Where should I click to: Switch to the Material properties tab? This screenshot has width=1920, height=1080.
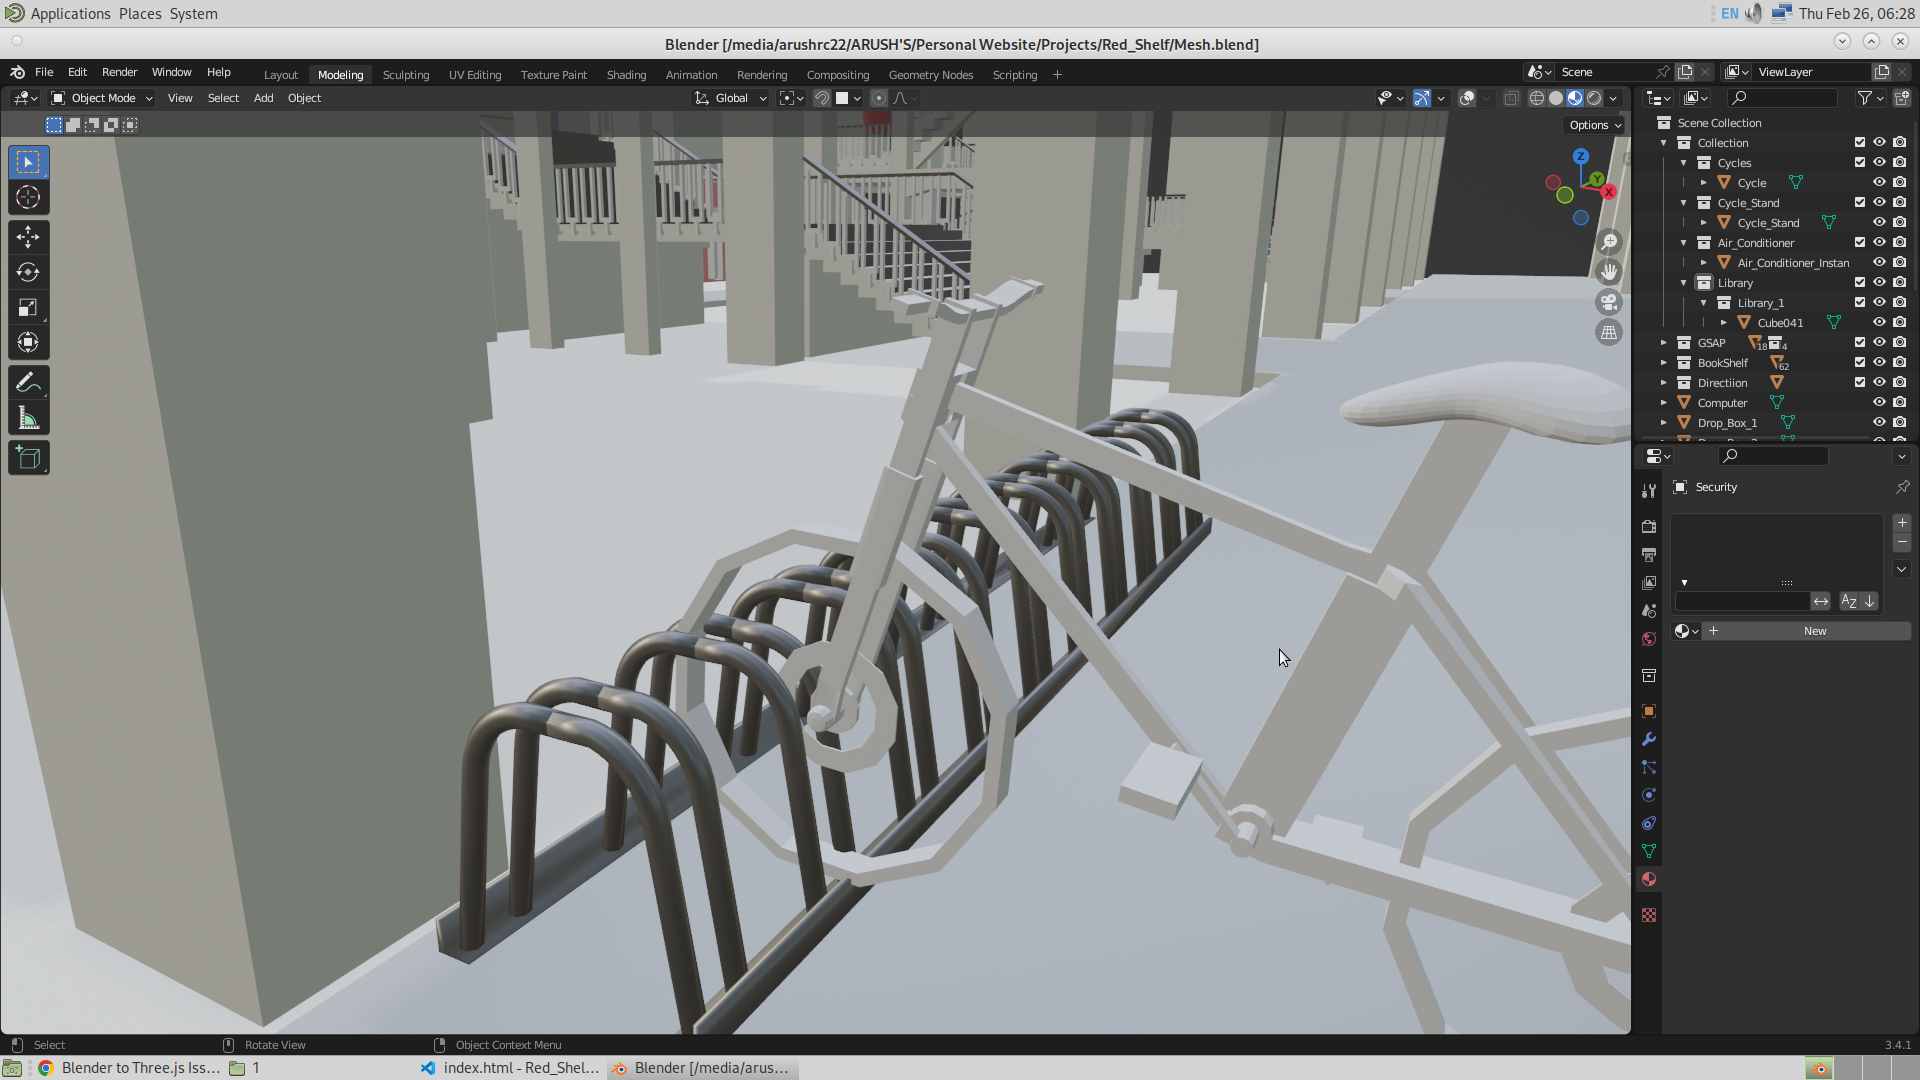(1649, 879)
